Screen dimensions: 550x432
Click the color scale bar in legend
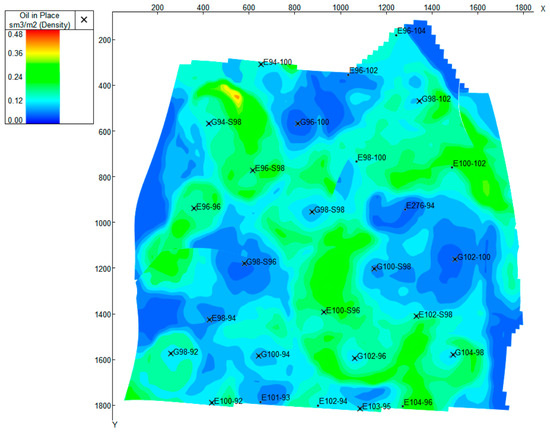pyautogui.click(x=42, y=76)
